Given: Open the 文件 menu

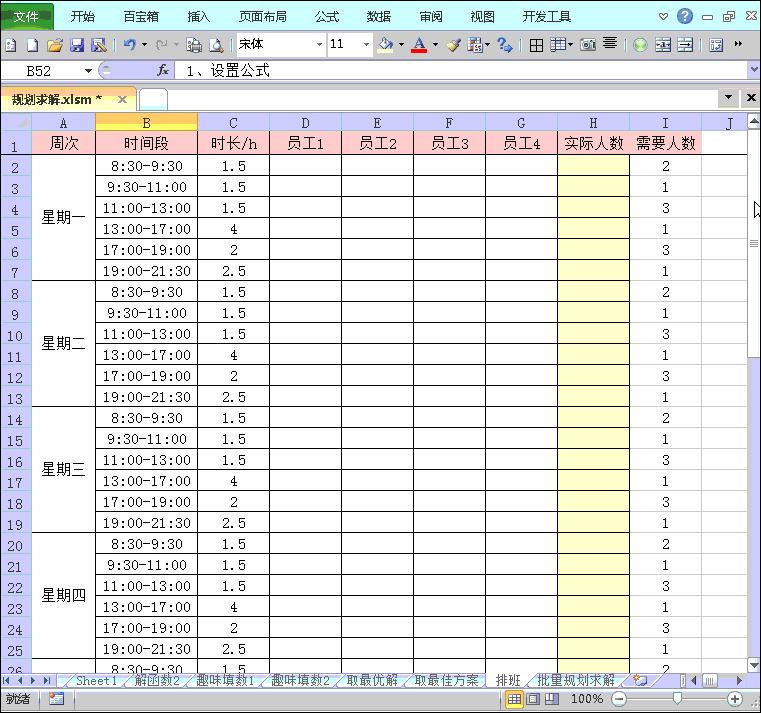Looking at the screenshot, I should [x=27, y=17].
